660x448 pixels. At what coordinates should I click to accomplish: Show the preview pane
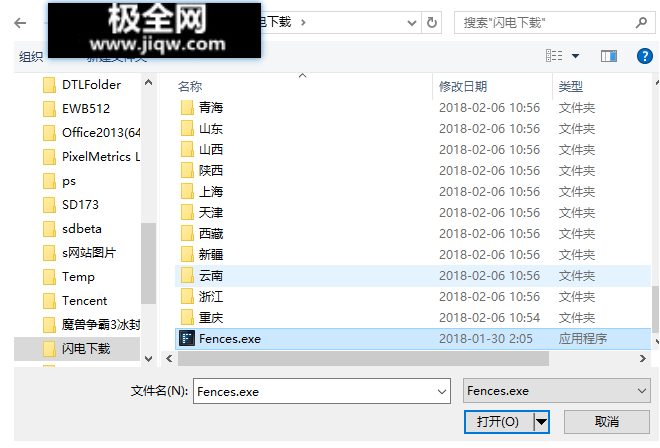pos(611,55)
